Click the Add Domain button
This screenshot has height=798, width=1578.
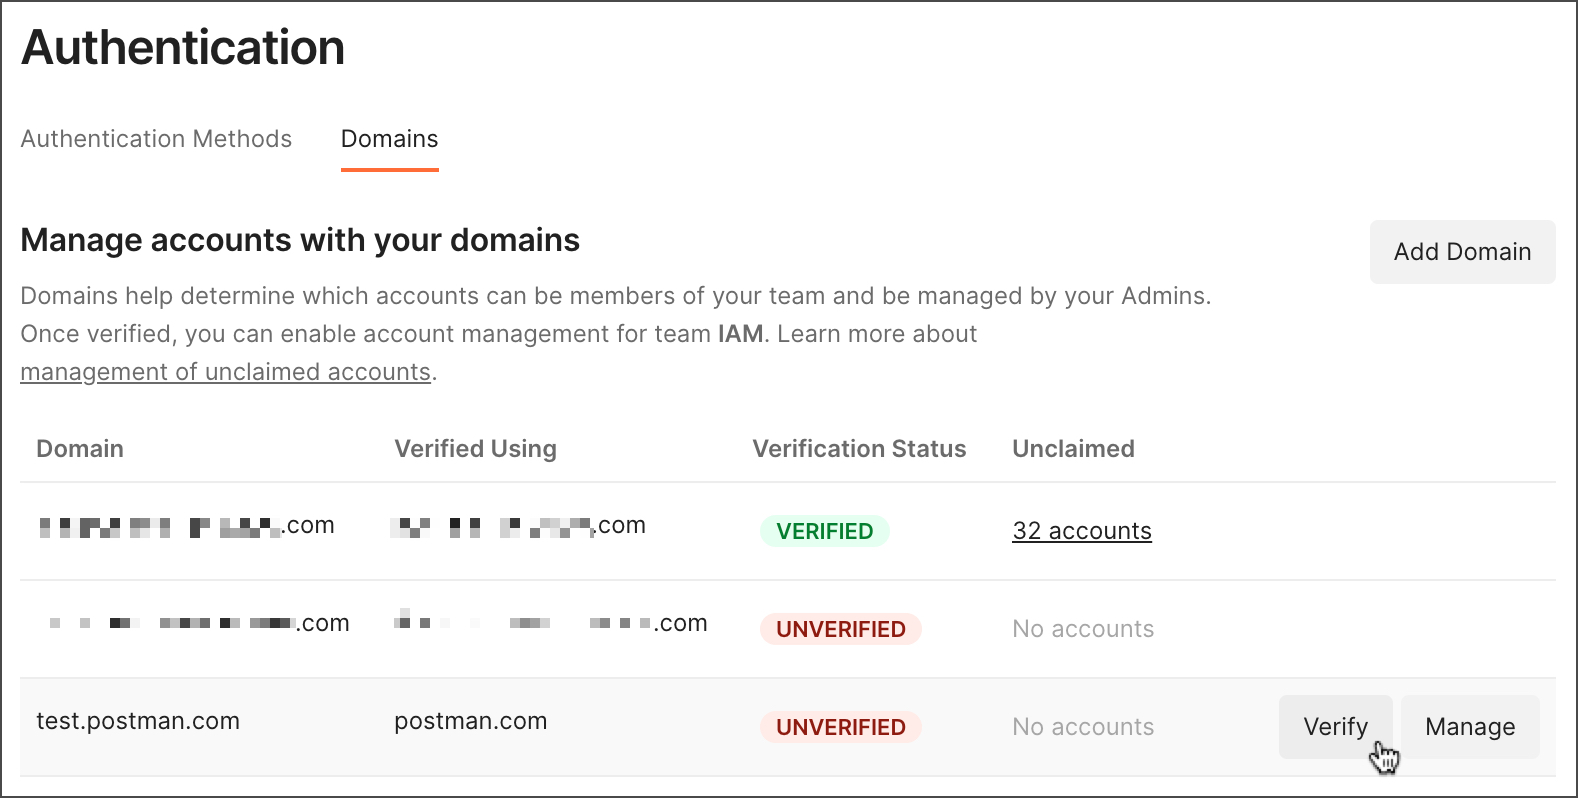tap(1461, 252)
